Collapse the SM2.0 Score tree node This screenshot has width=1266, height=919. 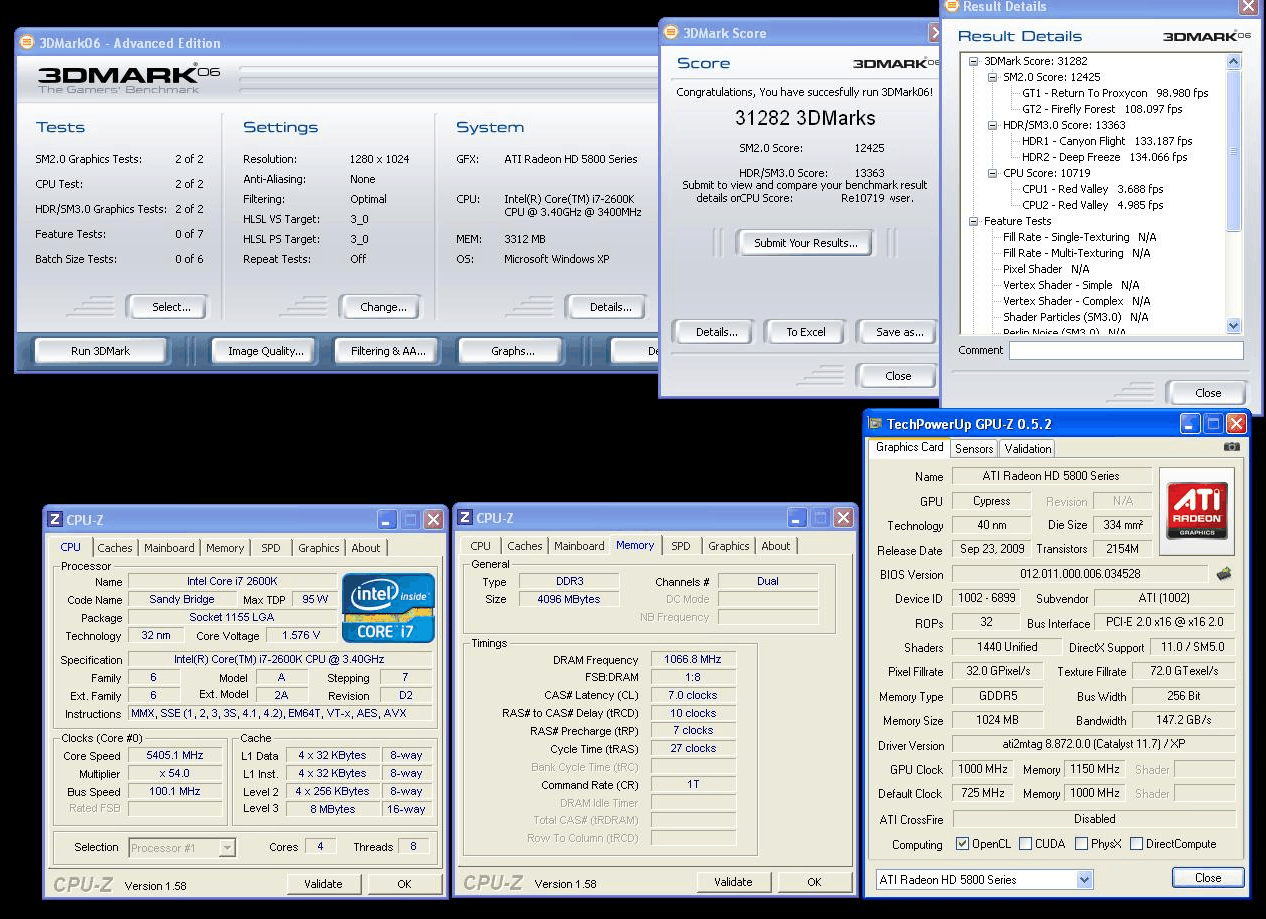pyautogui.click(x=992, y=77)
